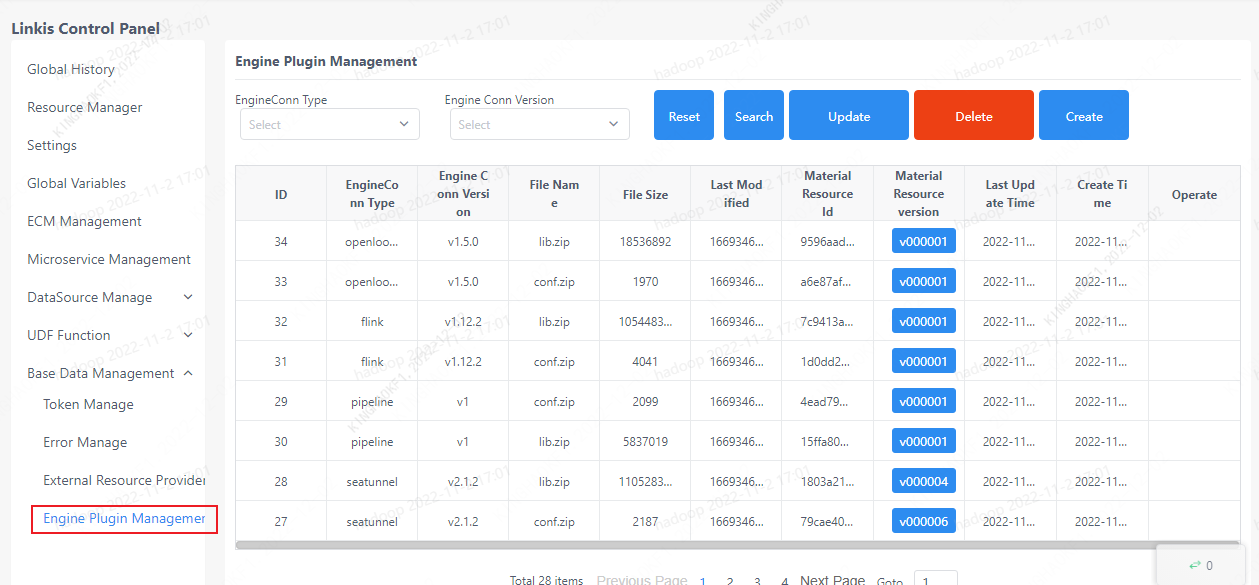Screen dimensions: 1259x585
Task: Open Global History from the sidebar
Action: tap(69, 69)
